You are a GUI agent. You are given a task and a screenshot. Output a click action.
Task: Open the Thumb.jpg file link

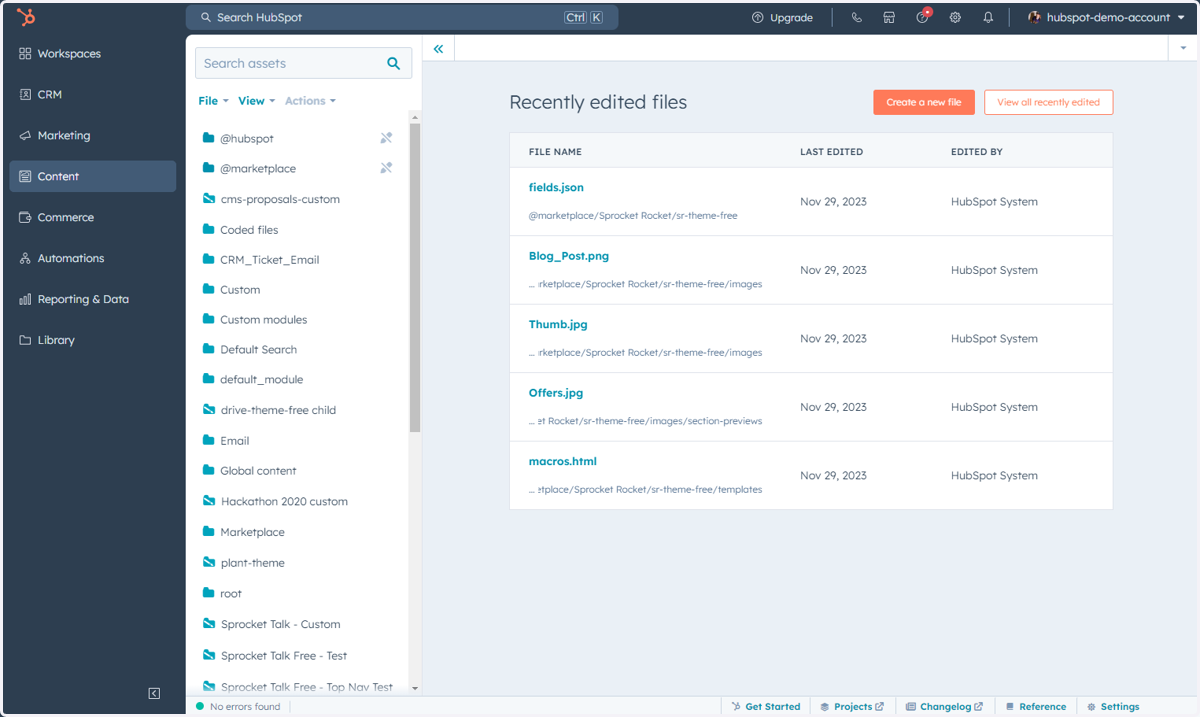tap(558, 325)
